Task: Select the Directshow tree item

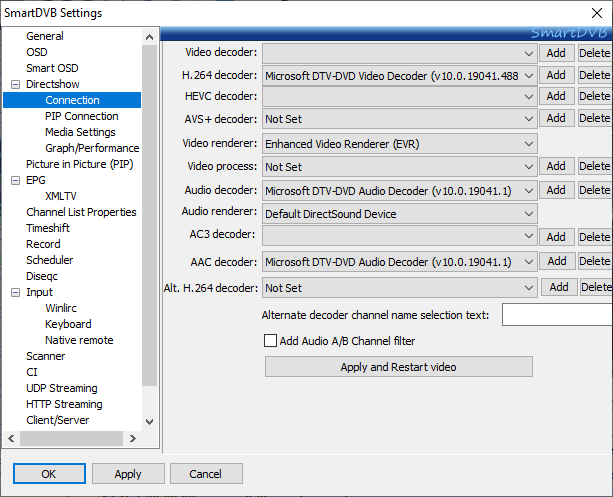Action: pos(52,84)
